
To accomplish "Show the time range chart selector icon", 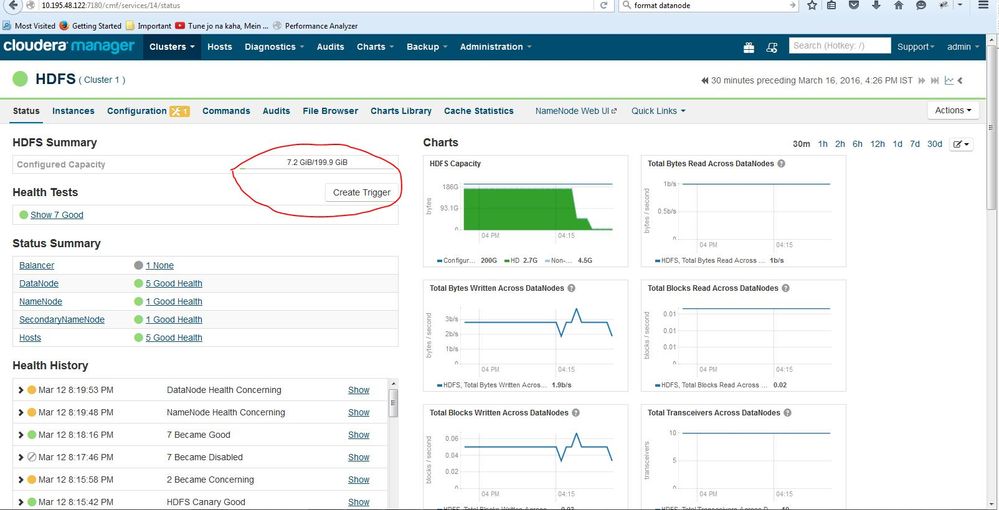I will pos(949,81).
